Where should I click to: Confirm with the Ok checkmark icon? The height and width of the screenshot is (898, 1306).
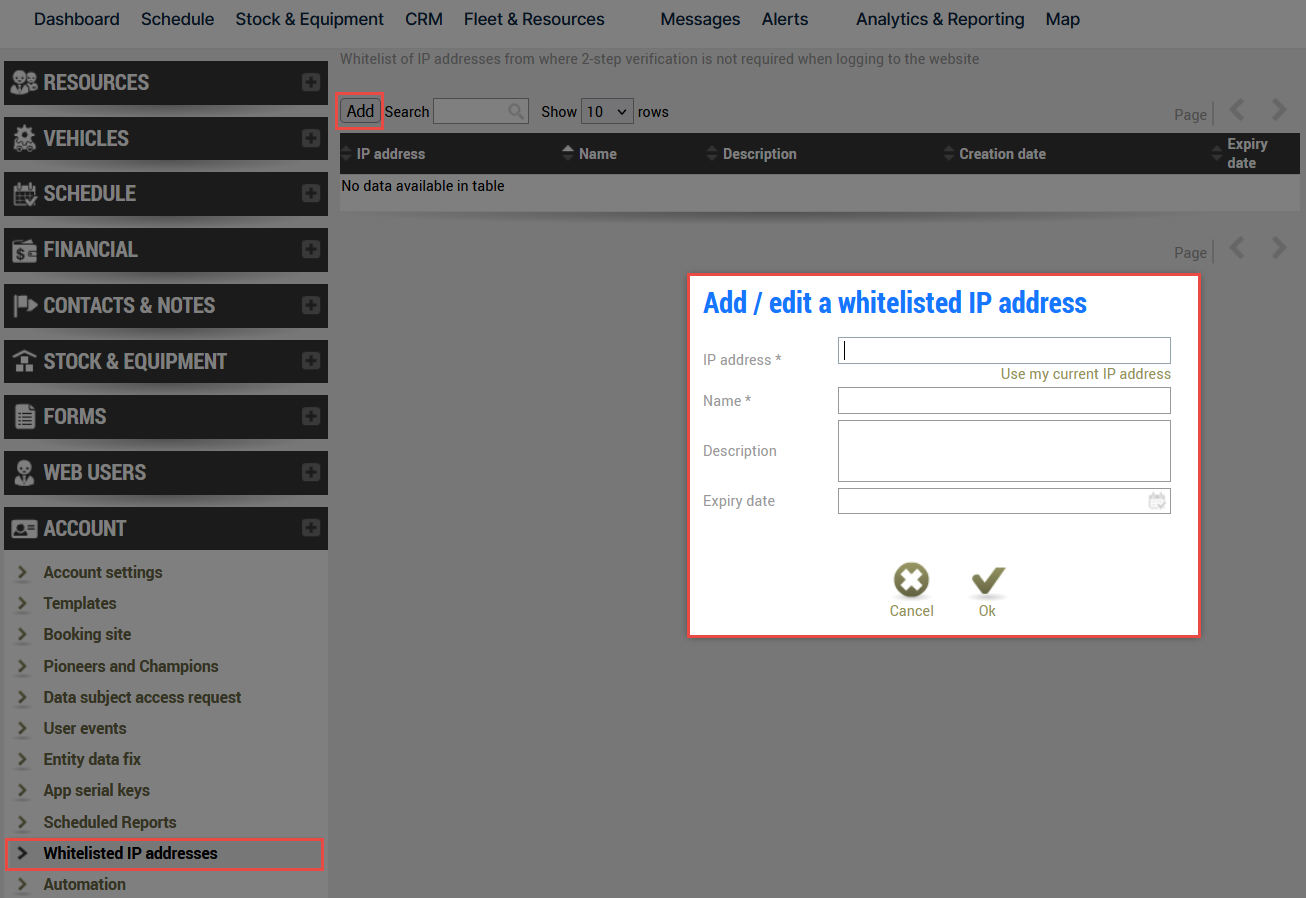pyautogui.click(x=987, y=580)
